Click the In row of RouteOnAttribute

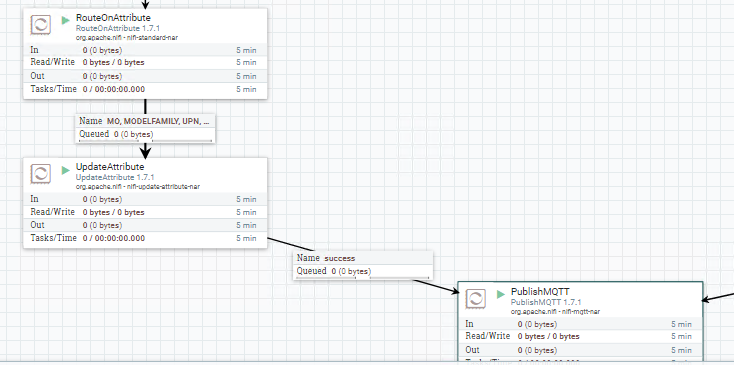145,50
